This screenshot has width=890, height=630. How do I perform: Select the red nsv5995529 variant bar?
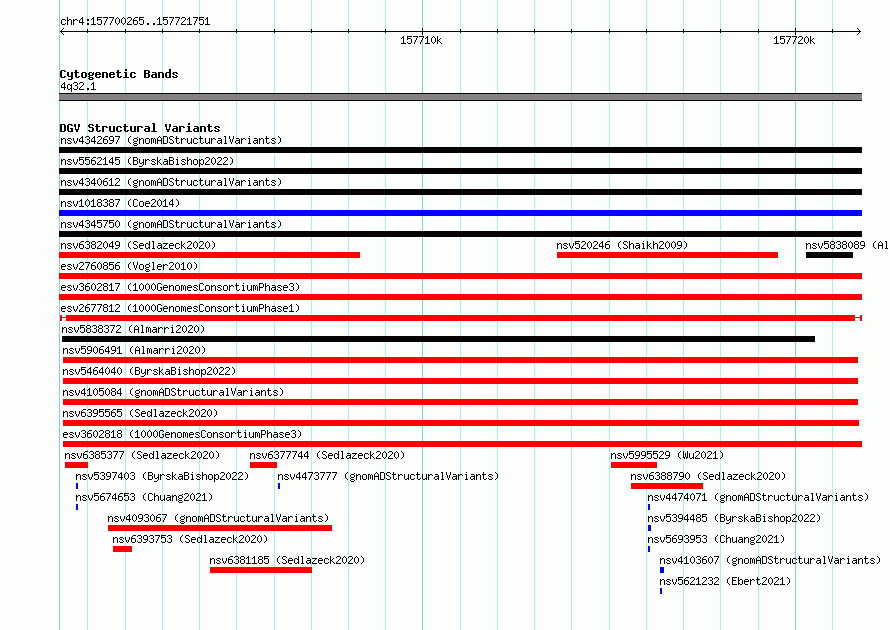coord(633,465)
